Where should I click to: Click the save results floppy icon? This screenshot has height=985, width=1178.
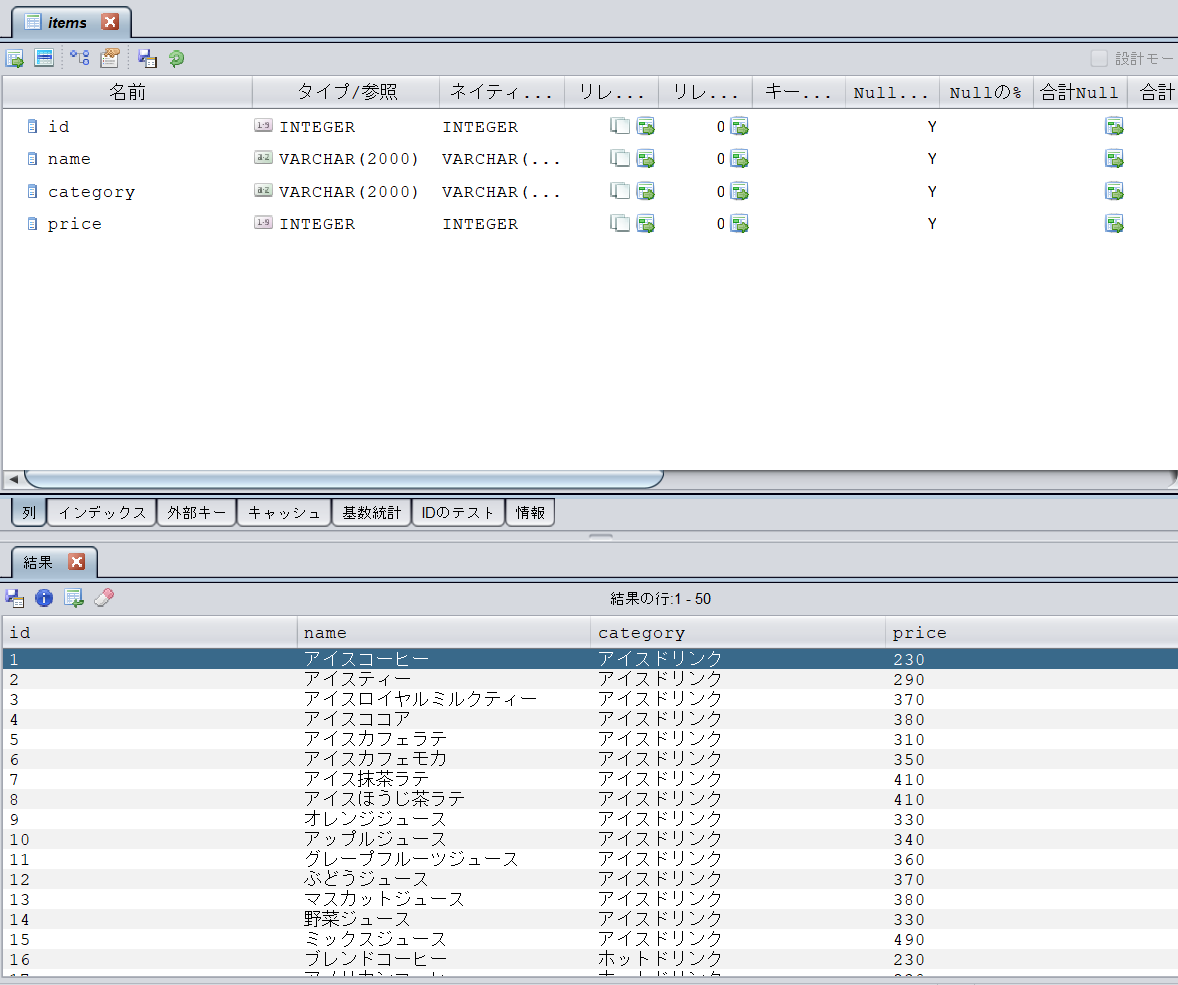[15, 598]
